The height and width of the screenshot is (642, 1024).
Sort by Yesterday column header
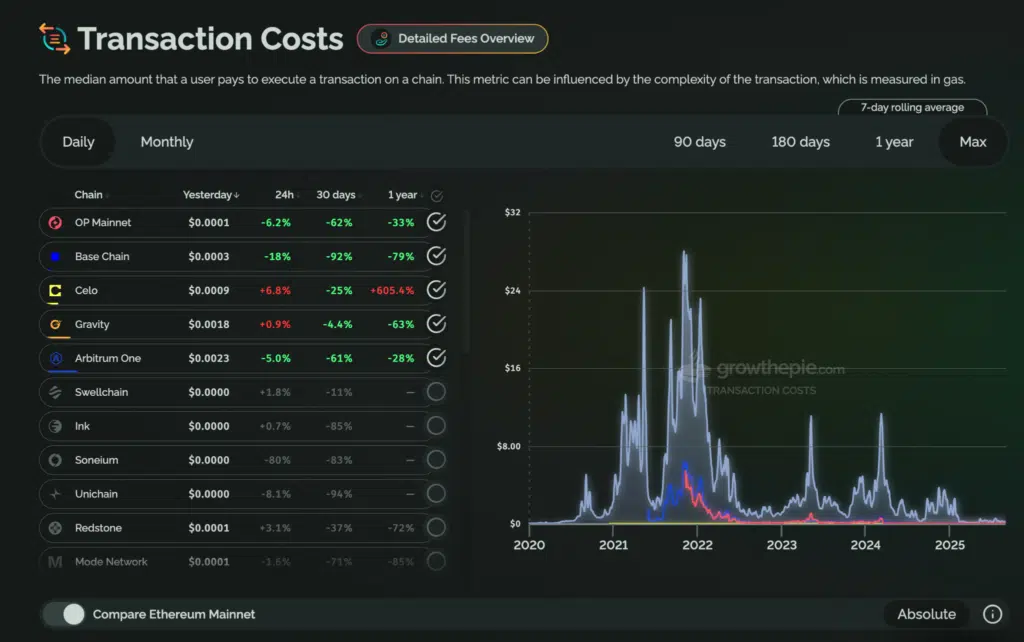210,195
